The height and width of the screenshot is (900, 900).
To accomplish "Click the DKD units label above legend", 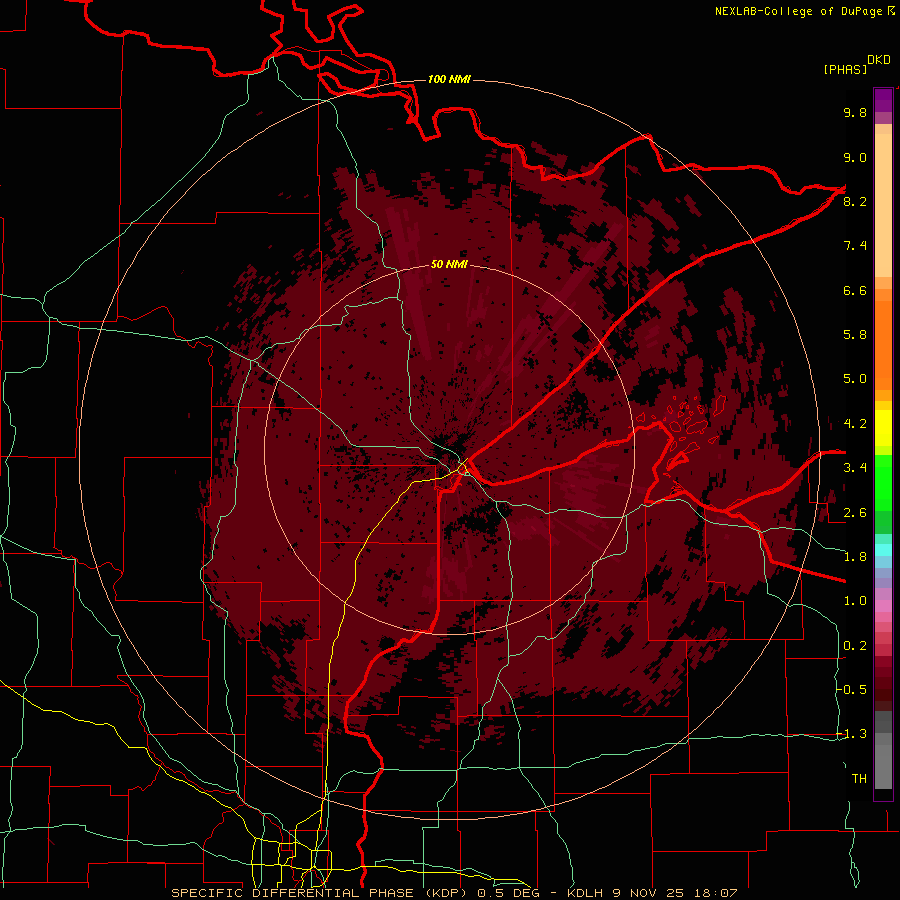I will [879, 60].
